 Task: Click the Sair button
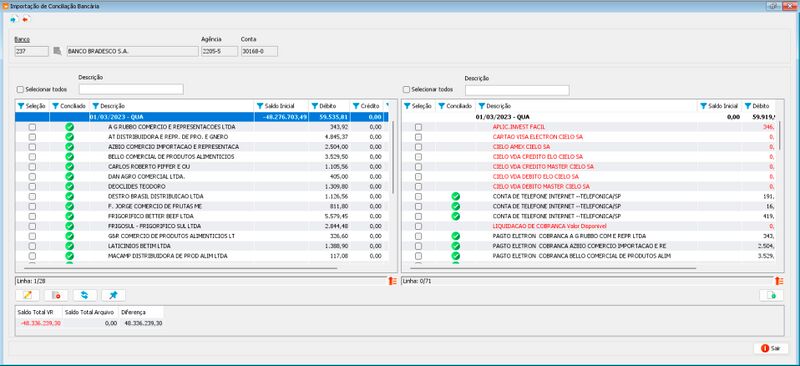pyautogui.click(x=770, y=348)
